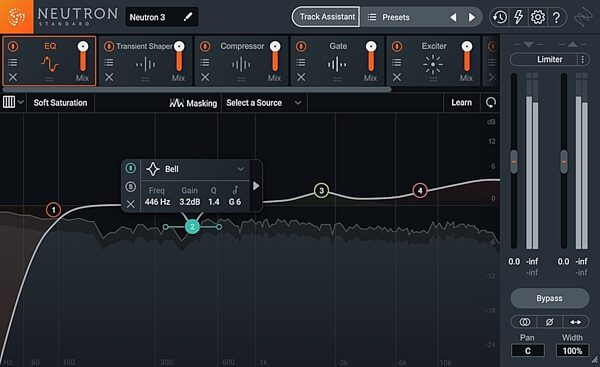Click the 446 Hz frequency value

pyautogui.click(x=157, y=202)
